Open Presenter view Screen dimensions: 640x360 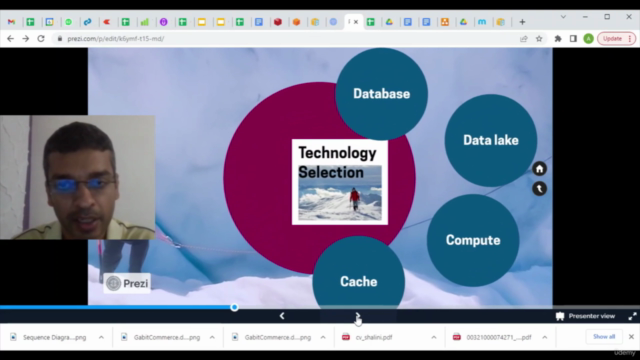[585, 316]
